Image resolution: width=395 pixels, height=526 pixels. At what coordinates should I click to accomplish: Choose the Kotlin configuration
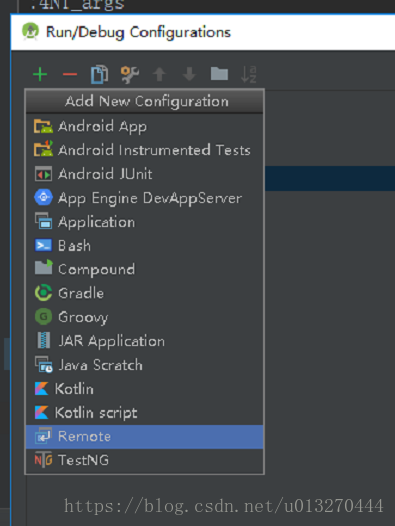click(x=145, y=389)
